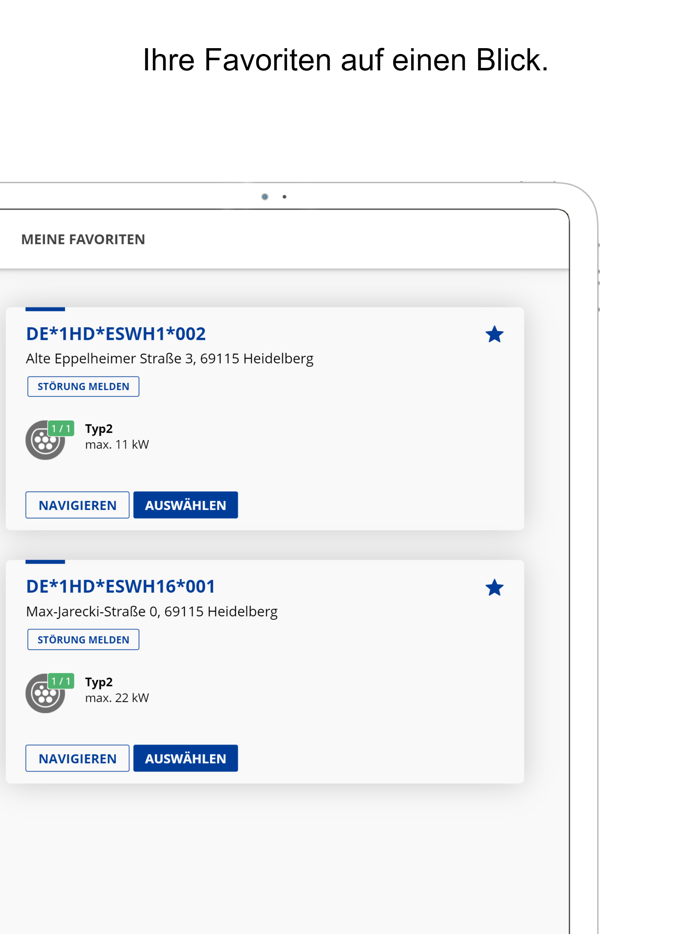Viewport: 700px width, 934px height.
Task: Click Störung melden for DE*1HD*ESWH16*001
Action: click(83, 640)
